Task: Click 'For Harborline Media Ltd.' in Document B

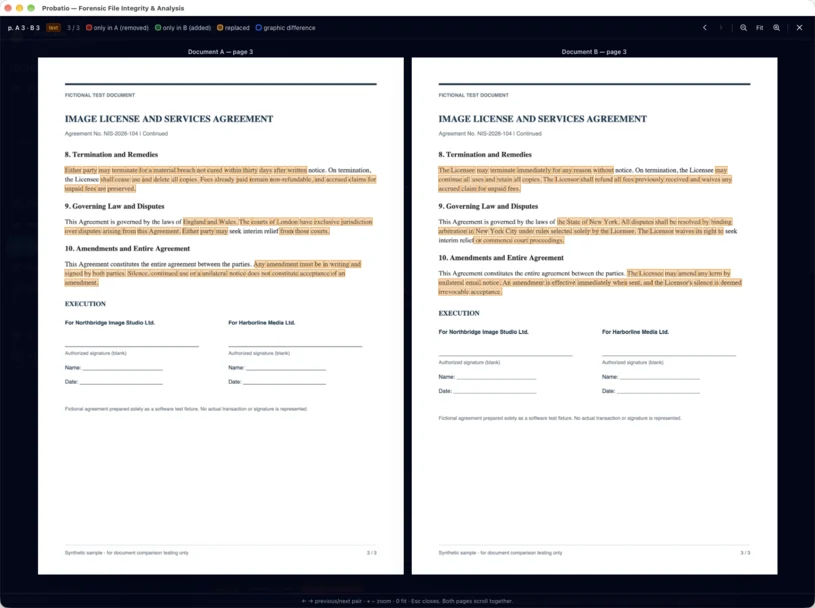Action: (x=635, y=332)
